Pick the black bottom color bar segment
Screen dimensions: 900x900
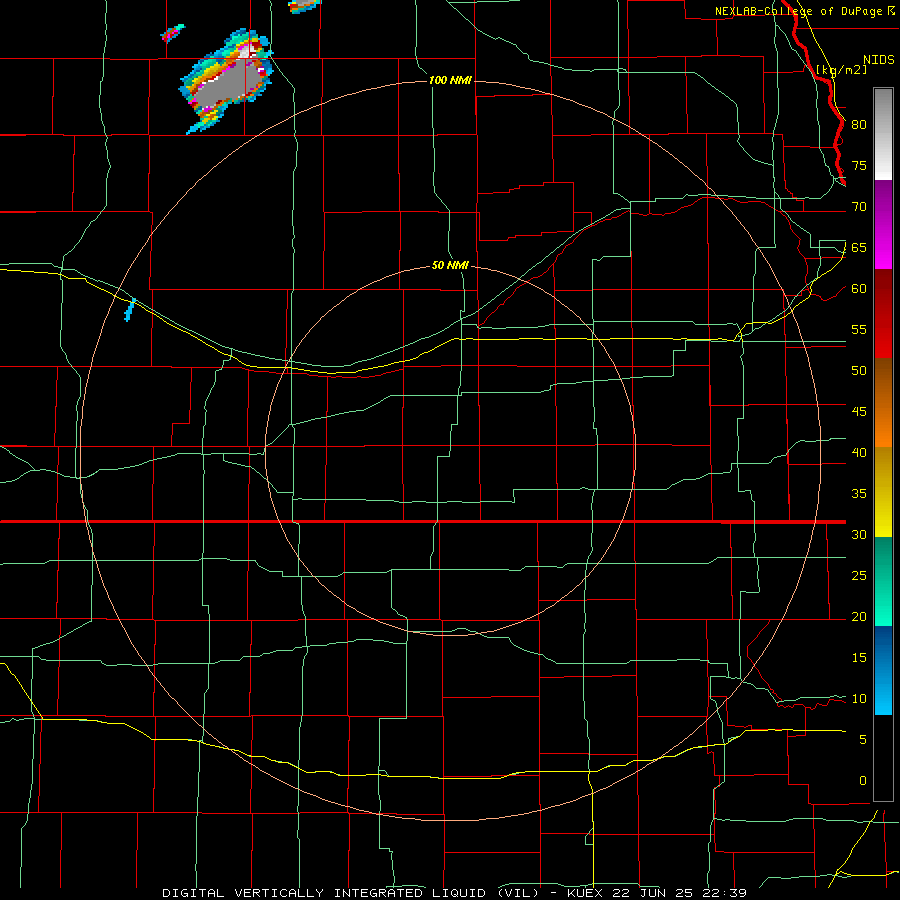coord(883,758)
